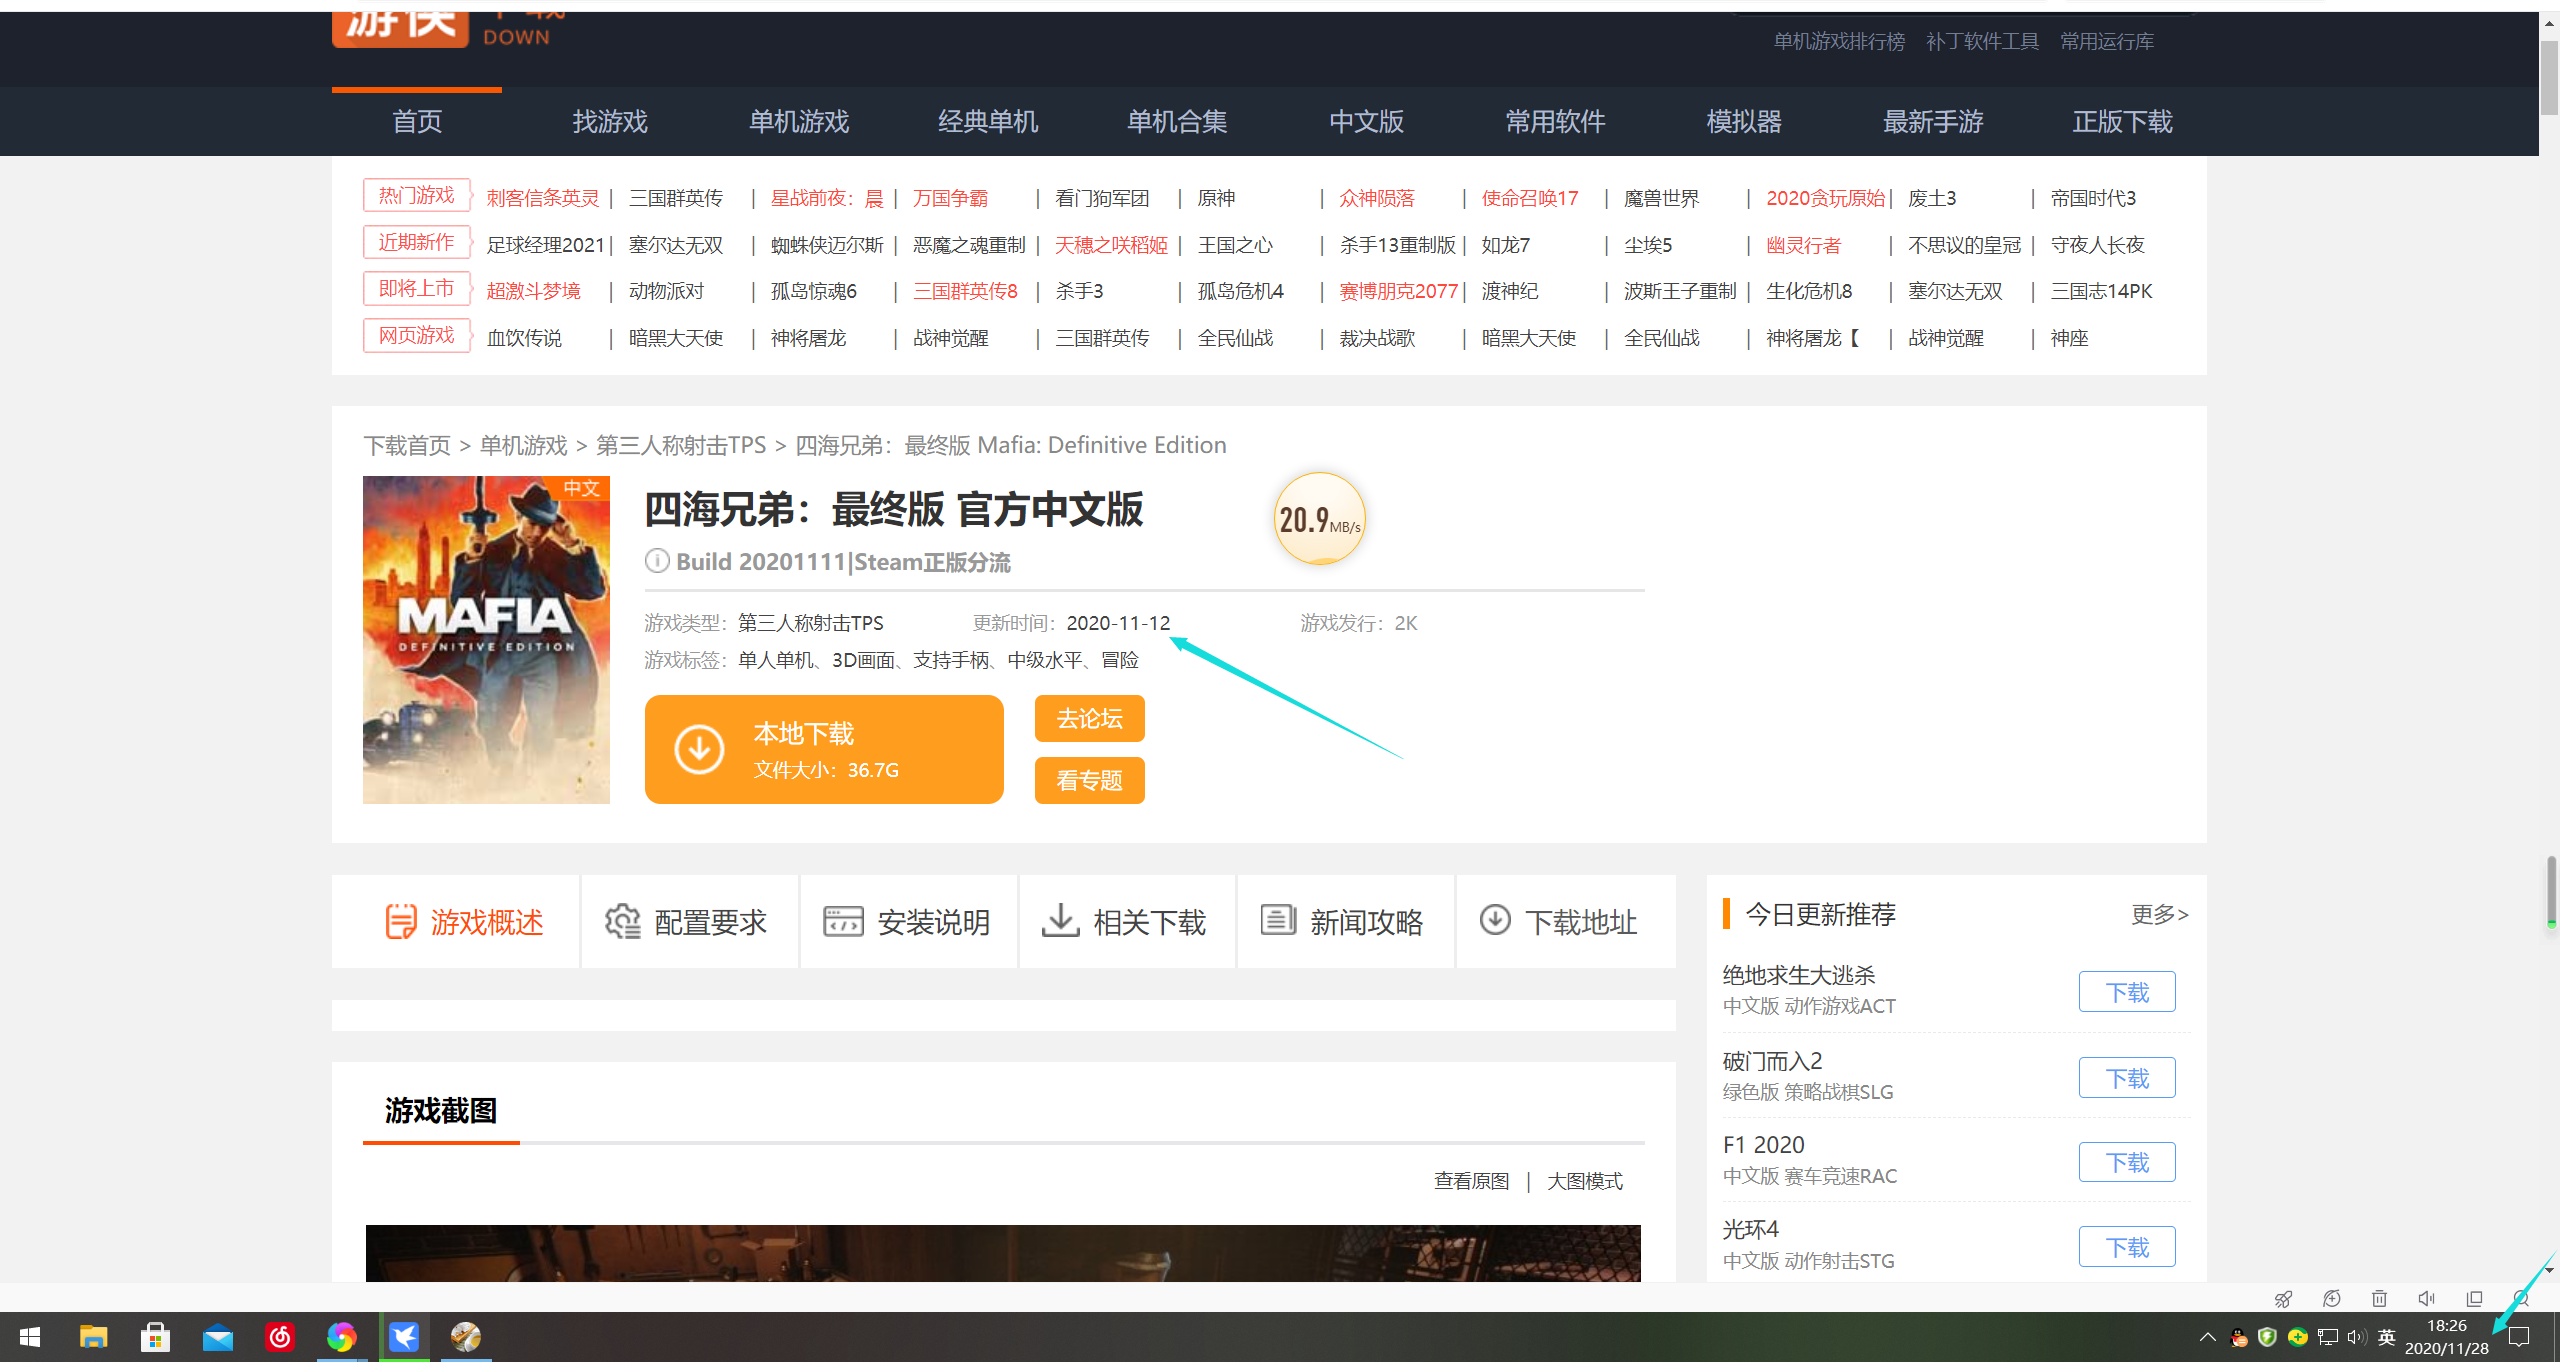Open the 单机游戏 navigation menu item
Viewport: 2560px width, 1362px height.
coord(798,122)
